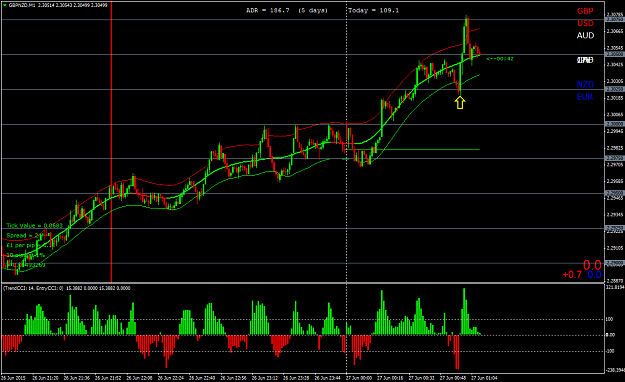Click the NZD currency label
Screen dimensions: 625x382
[x=585, y=85]
